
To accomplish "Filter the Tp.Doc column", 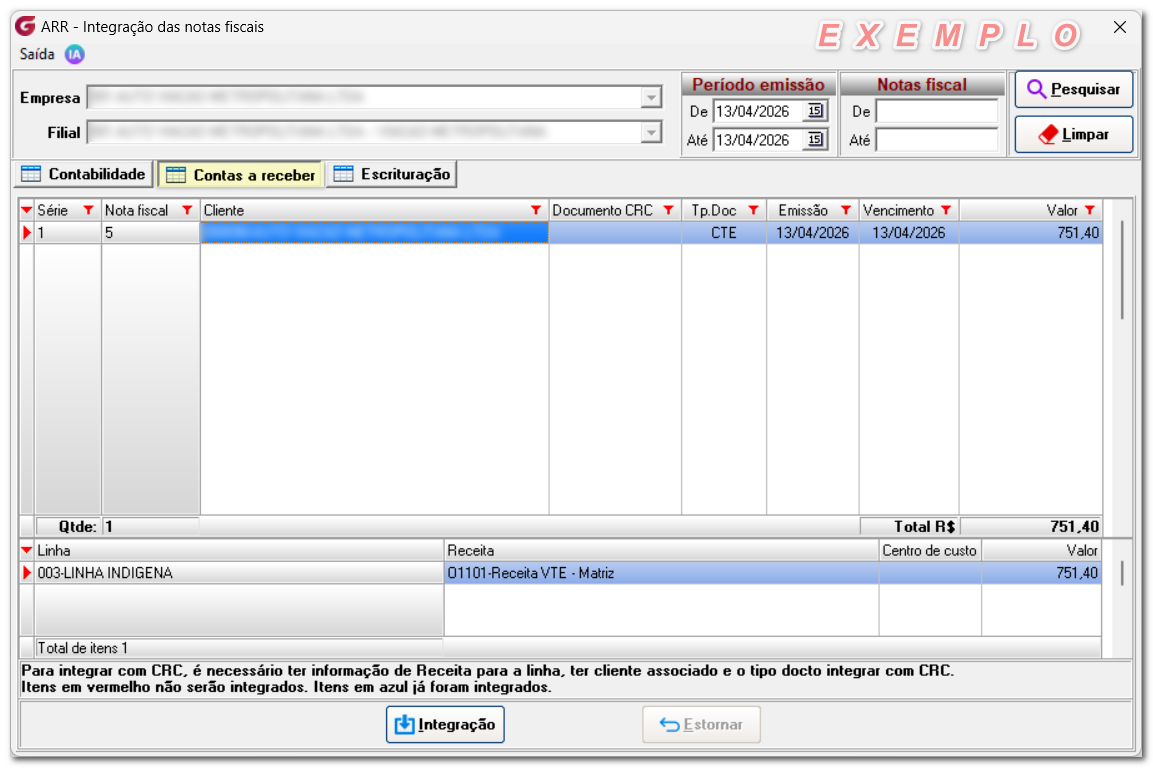I will point(754,210).
